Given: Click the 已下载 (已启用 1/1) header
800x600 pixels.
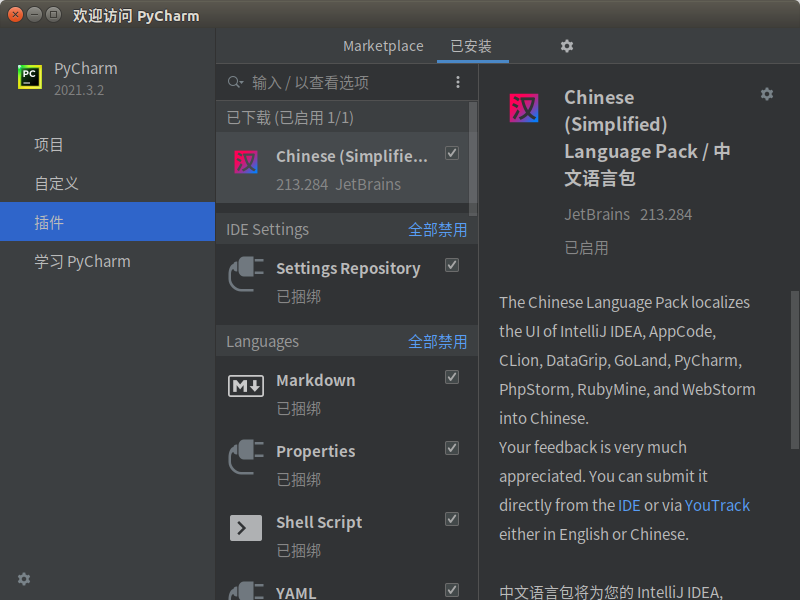Looking at the screenshot, I should 290,118.
